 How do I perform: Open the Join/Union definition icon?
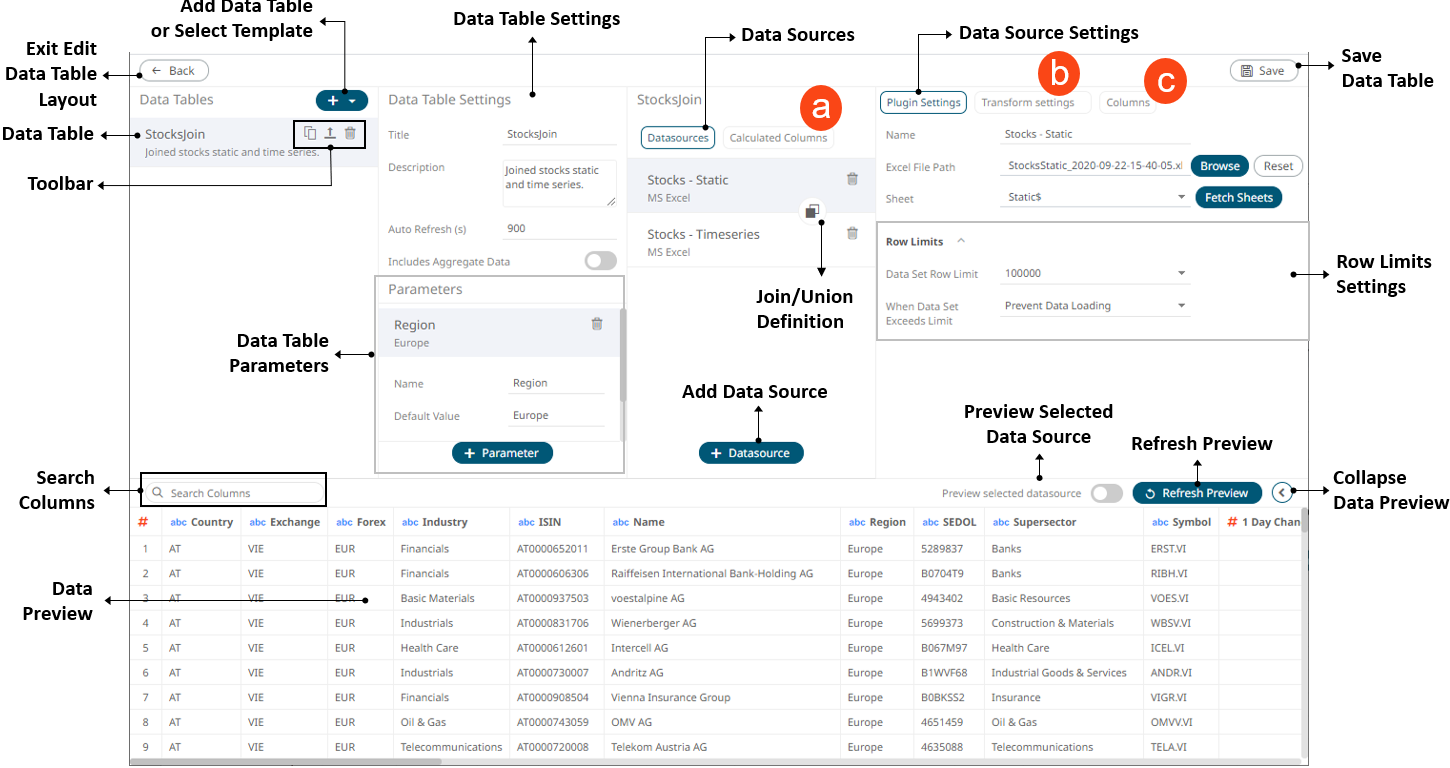tap(812, 211)
